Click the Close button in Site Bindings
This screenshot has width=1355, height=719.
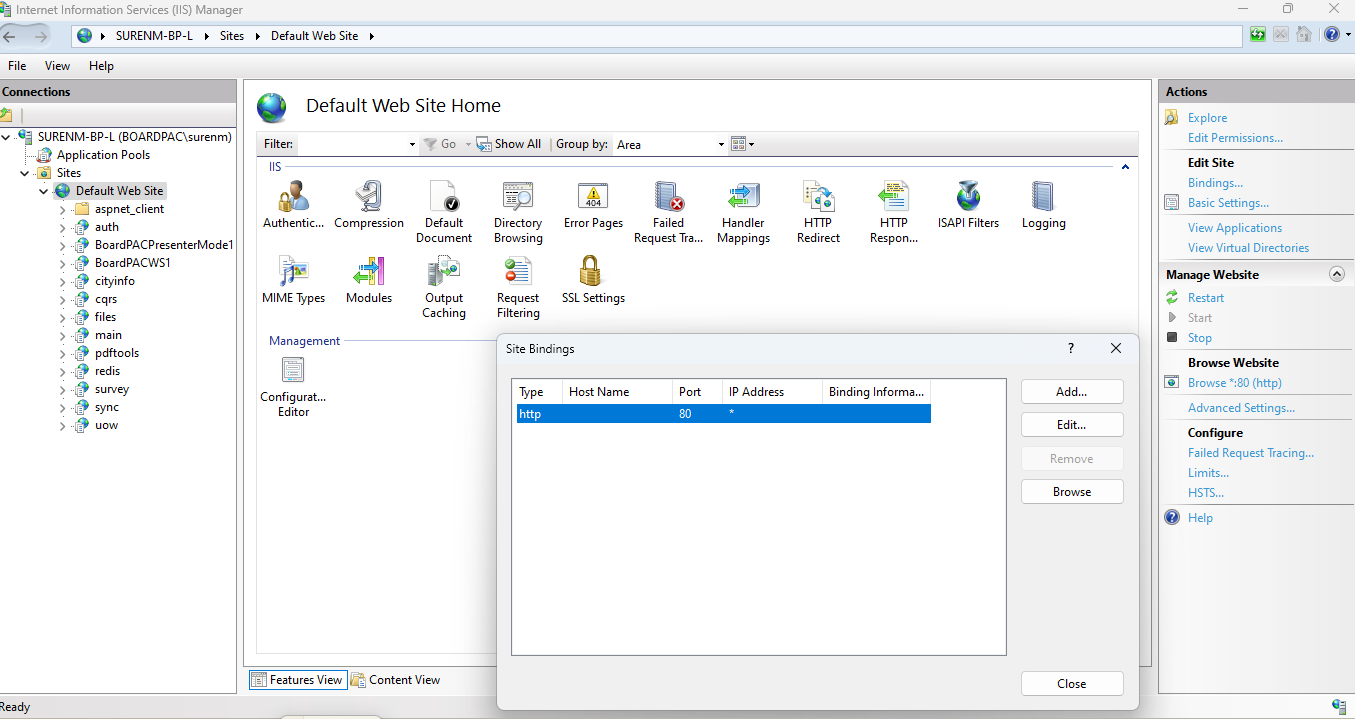coord(1072,684)
